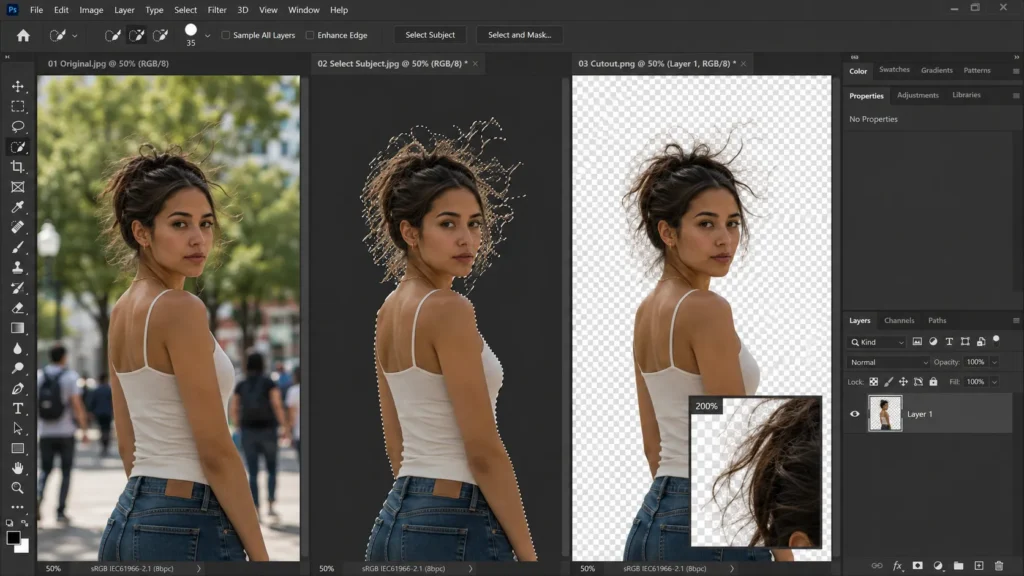Choose Add to Selection mode icon
The image size is (1024, 576).
136,35
